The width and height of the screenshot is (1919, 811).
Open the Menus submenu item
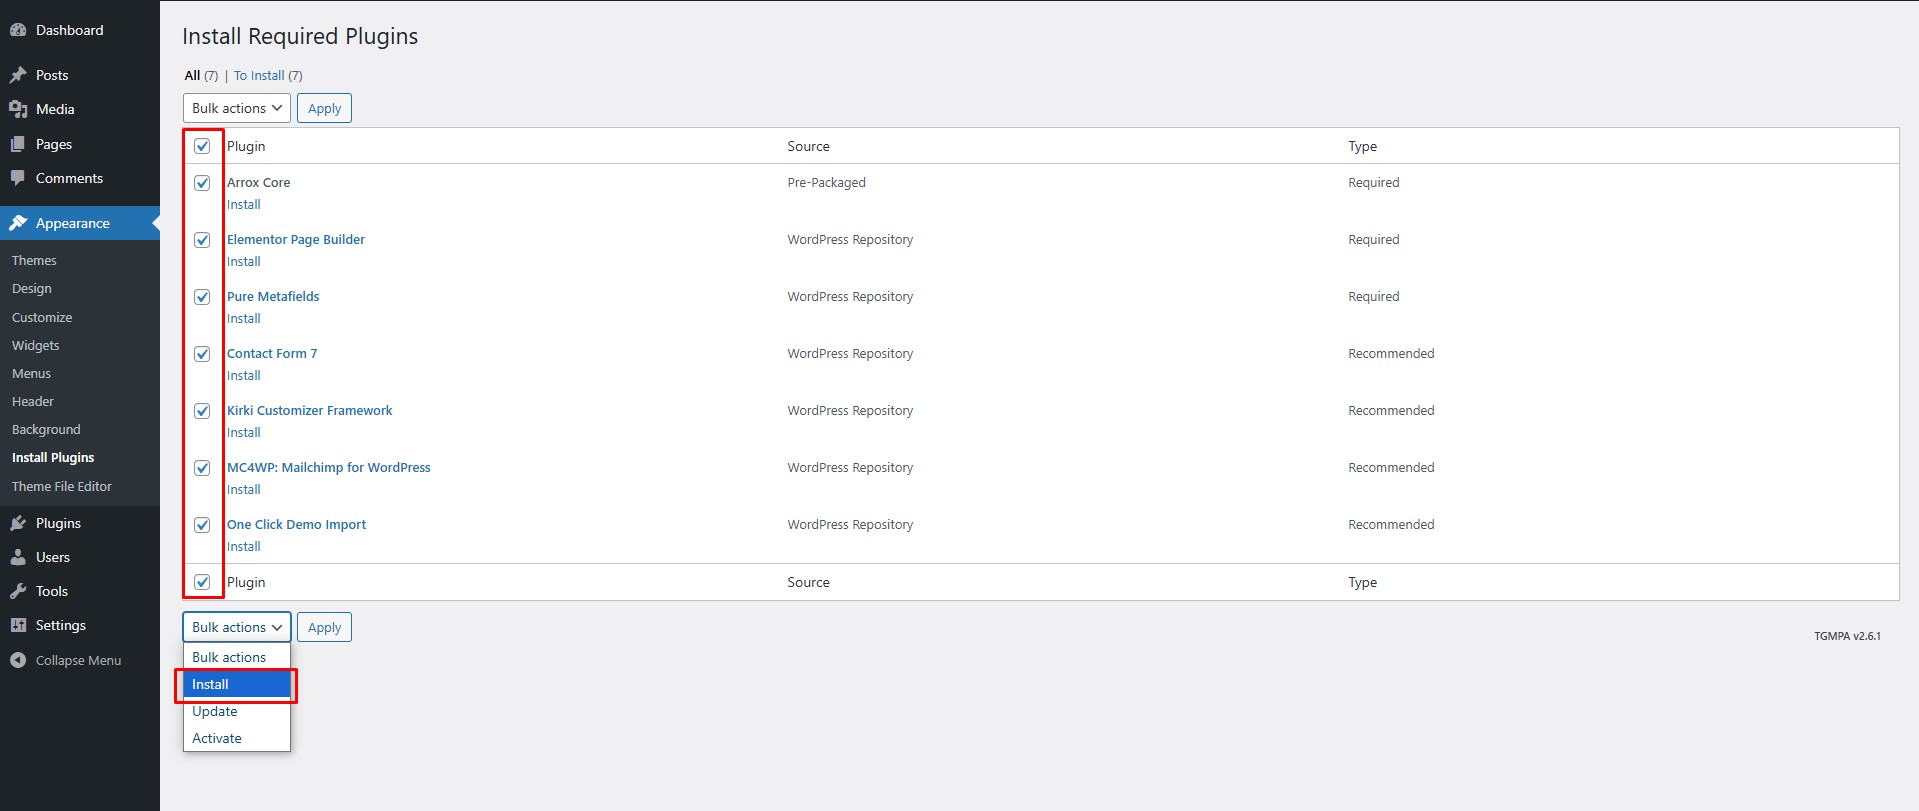tap(31, 373)
